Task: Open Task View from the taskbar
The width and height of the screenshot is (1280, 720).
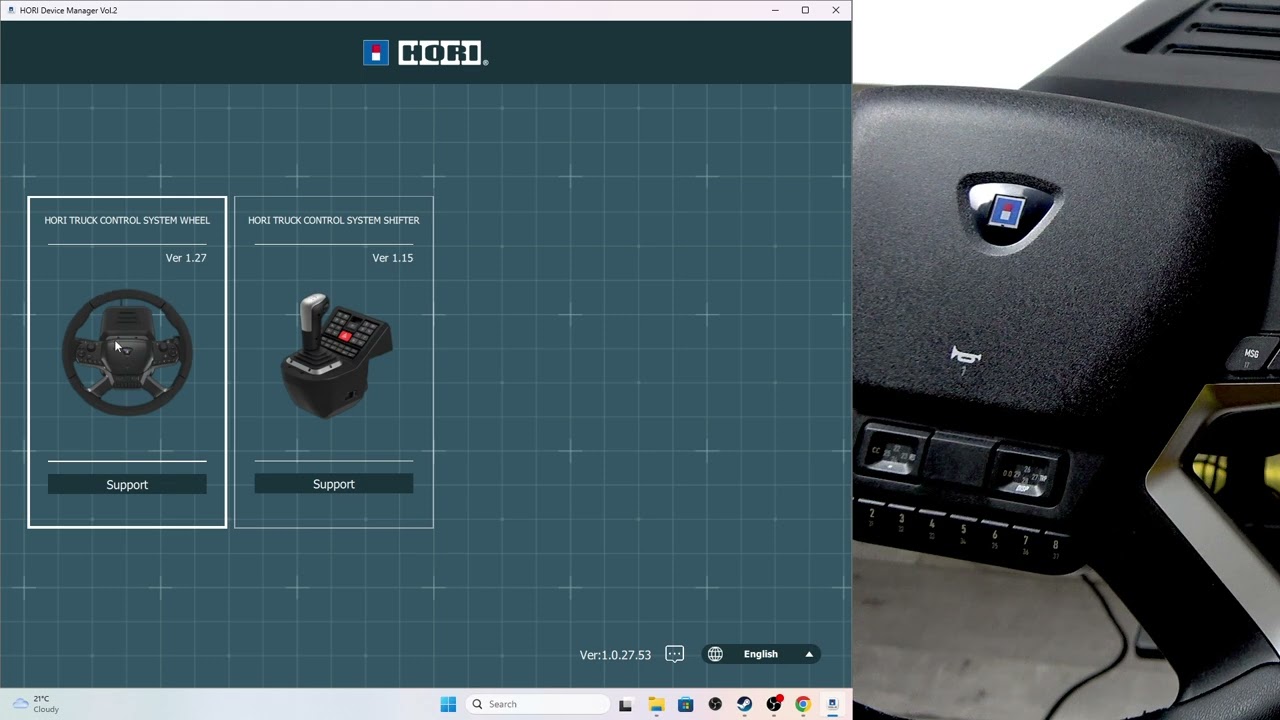Action: (625, 704)
